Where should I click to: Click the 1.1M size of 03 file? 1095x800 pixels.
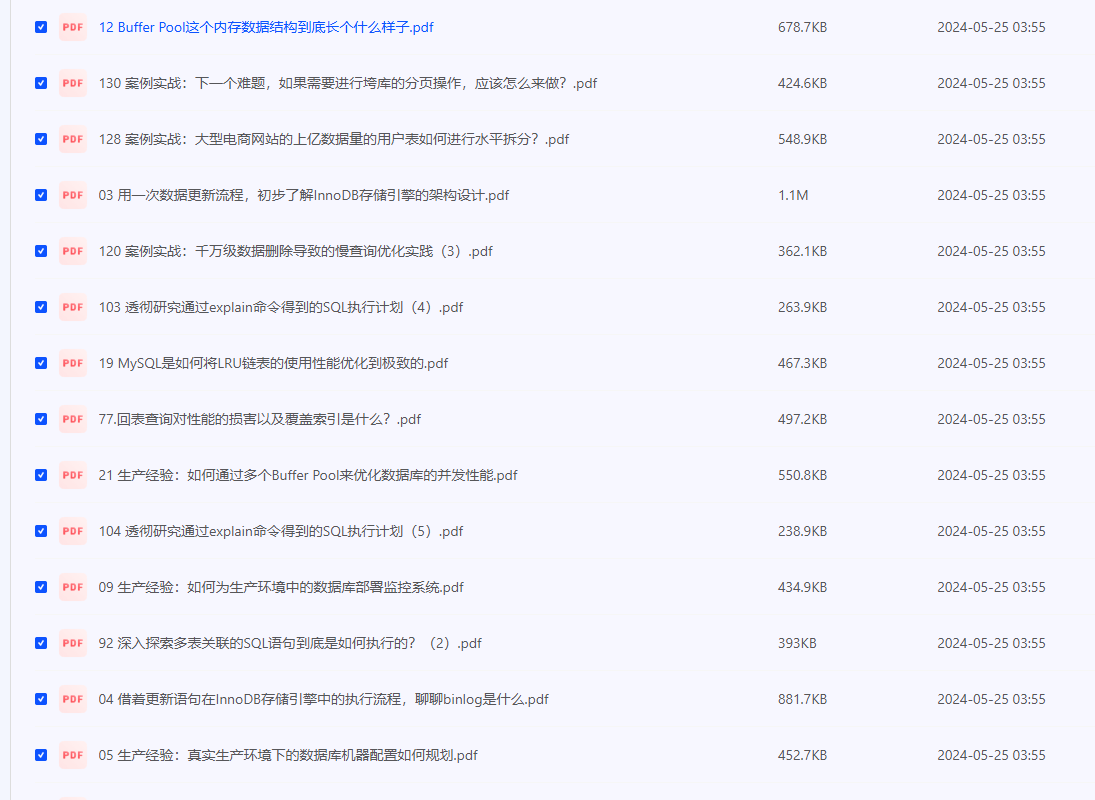[793, 196]
